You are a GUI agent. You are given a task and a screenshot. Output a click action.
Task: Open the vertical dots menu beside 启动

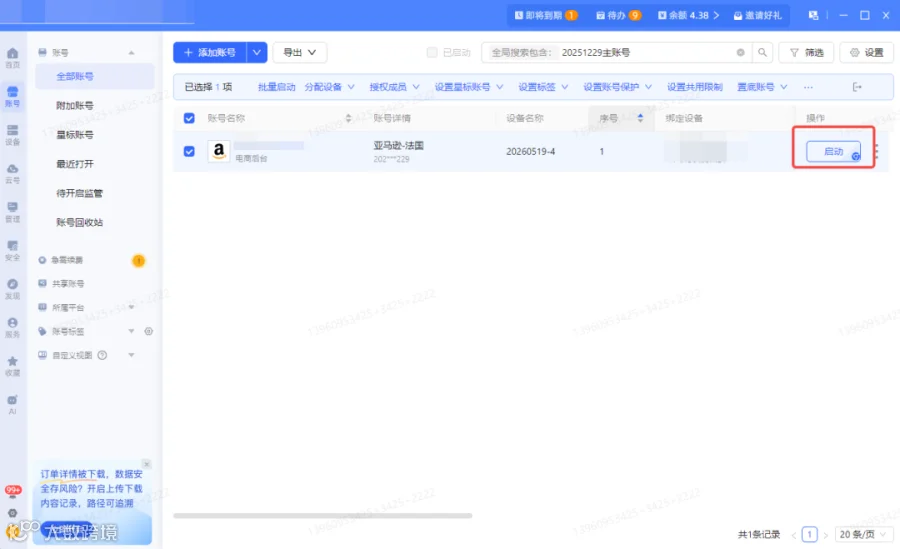click(x=876, y=151)
